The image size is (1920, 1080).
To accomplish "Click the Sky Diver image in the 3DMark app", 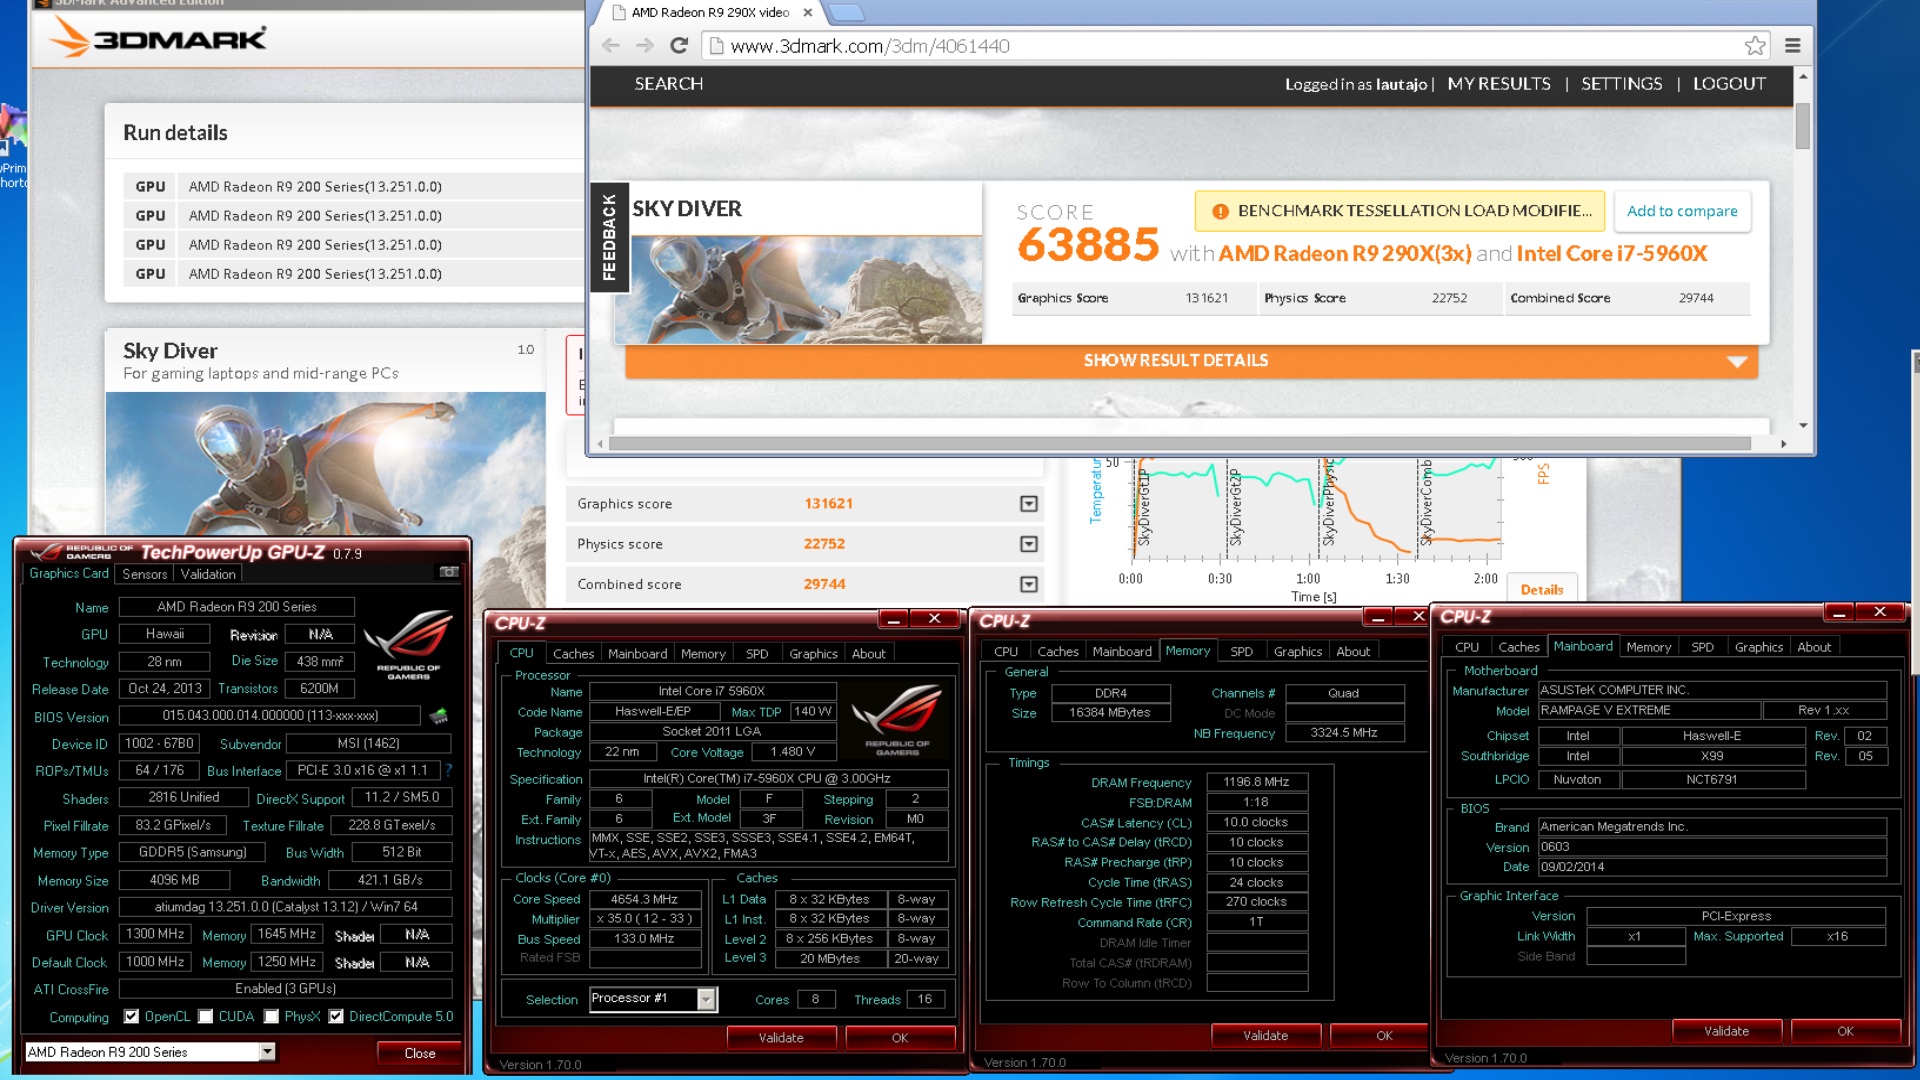I will [326, 465].
